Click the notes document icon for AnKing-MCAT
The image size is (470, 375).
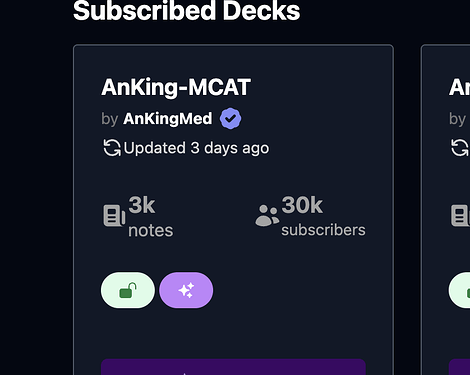pos(114,216)
